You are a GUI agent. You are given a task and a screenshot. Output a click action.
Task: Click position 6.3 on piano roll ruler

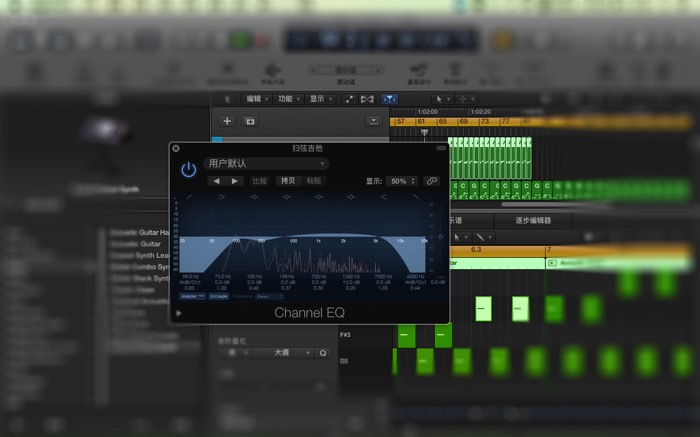pos(476,250)
